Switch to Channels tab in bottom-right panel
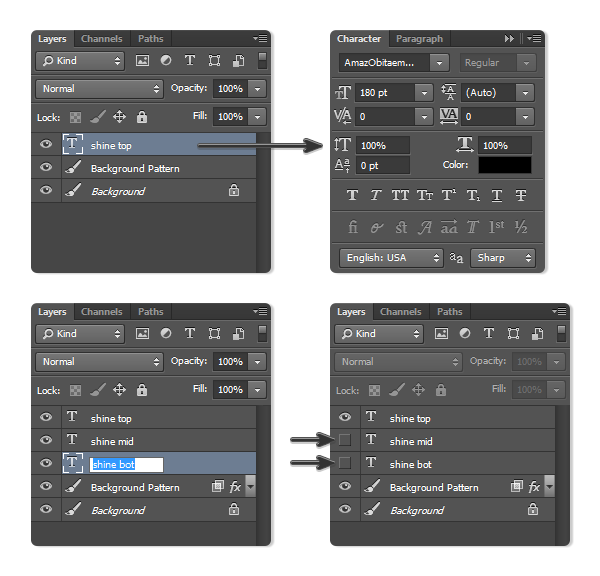 coord(400,312)
